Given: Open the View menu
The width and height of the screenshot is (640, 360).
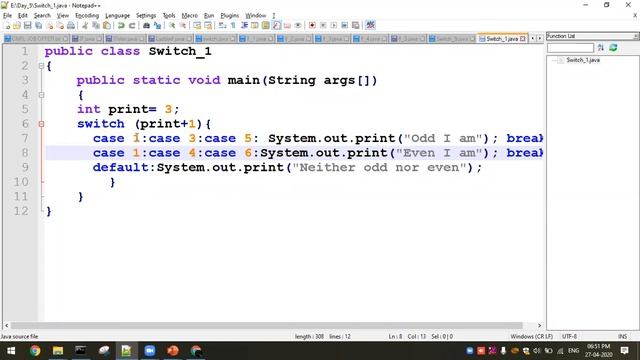Looking at the screenshot, I should 62,16.
